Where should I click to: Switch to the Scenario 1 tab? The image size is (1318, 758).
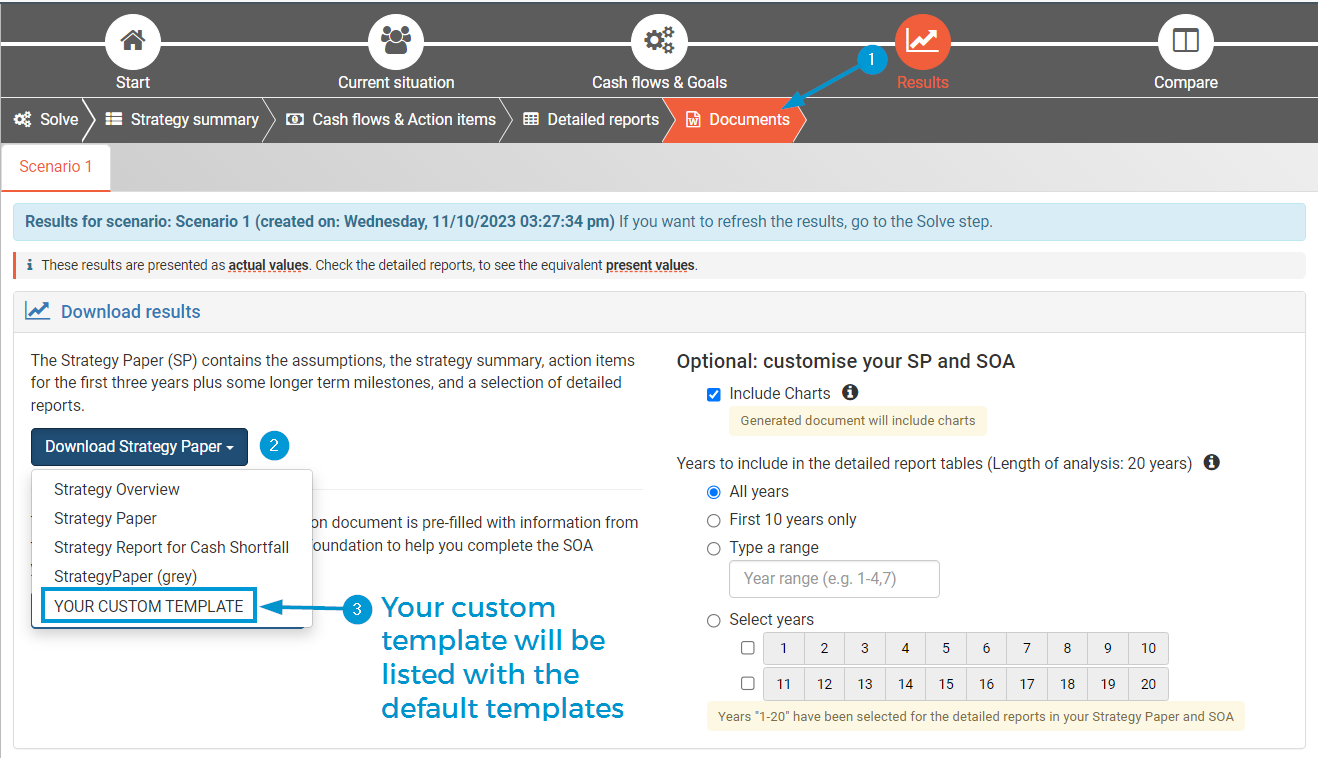[x=56, y=167]
